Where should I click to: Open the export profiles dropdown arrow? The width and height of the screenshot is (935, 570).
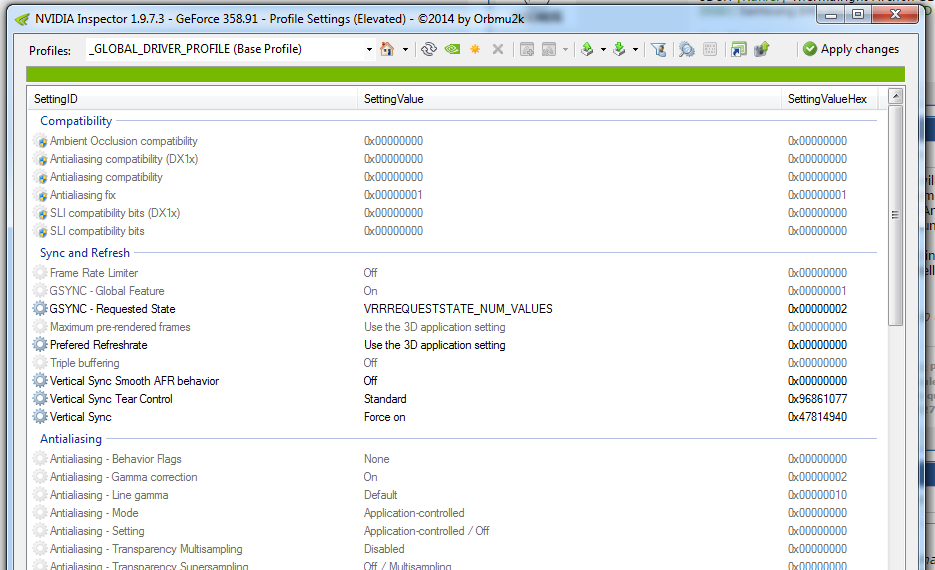coord(603,49)
